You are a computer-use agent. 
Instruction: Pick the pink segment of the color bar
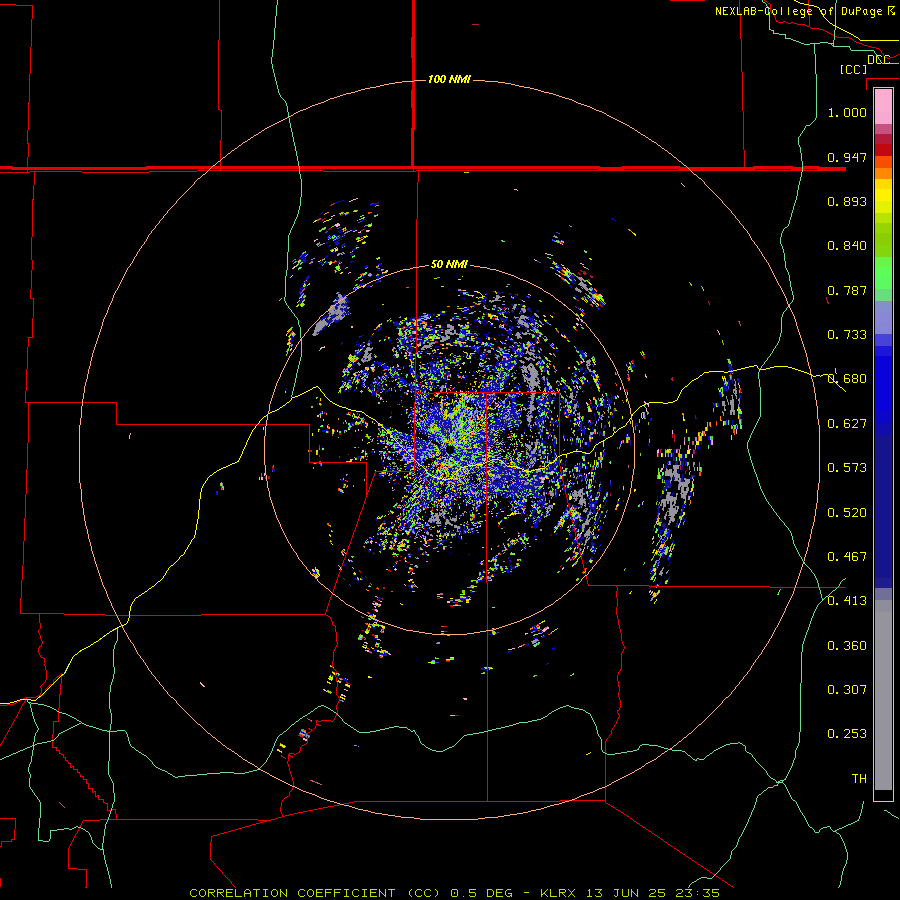[883, 106]
